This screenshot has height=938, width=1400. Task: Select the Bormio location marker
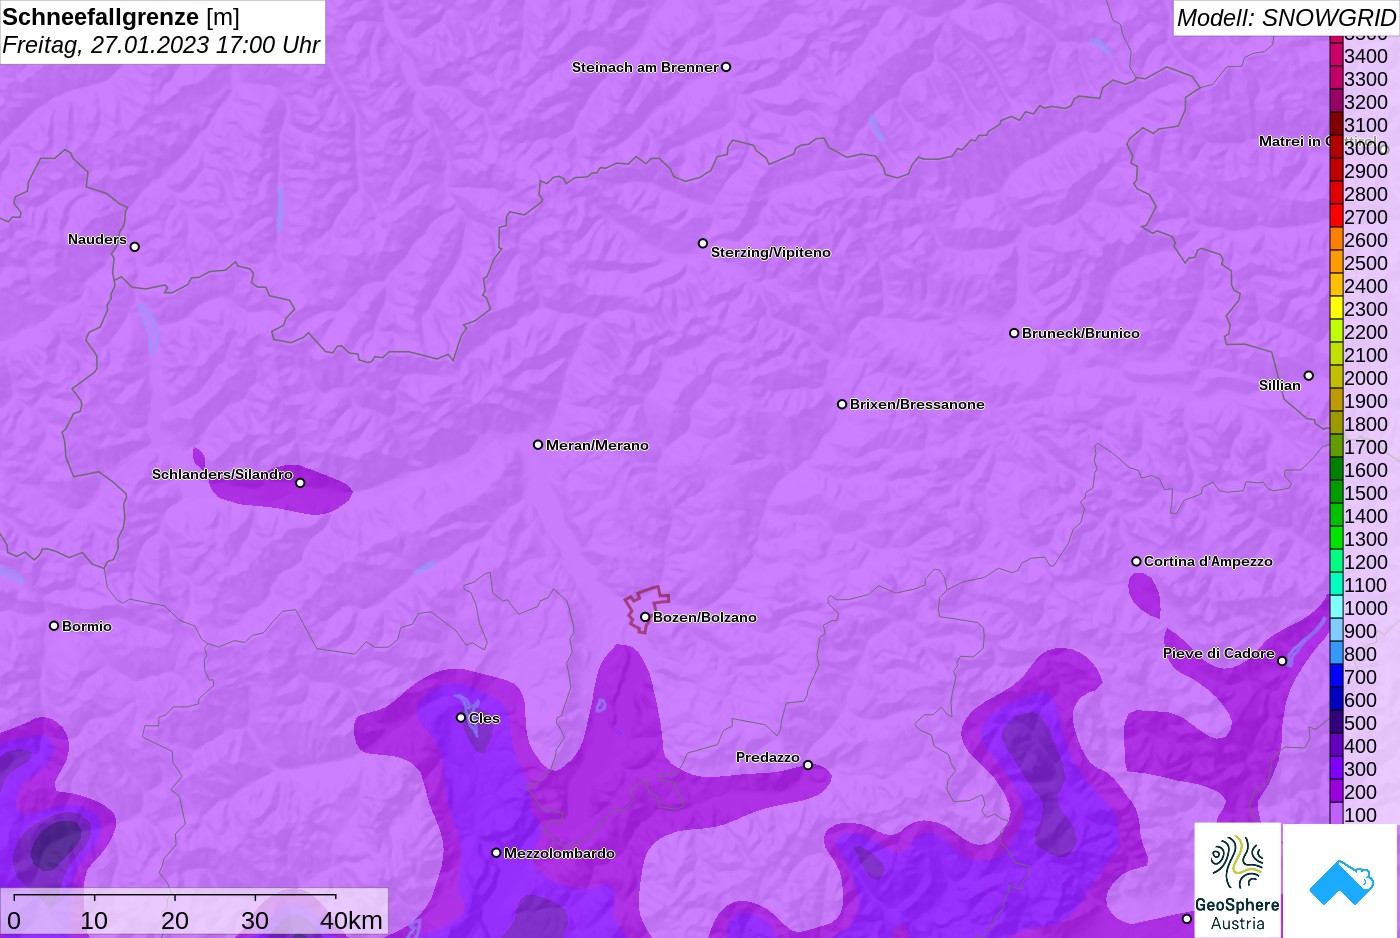click(54, 626)
